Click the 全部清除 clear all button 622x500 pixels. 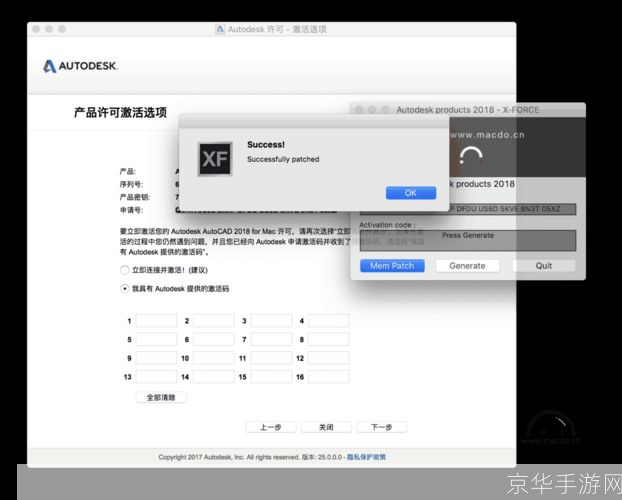point(161,397)
